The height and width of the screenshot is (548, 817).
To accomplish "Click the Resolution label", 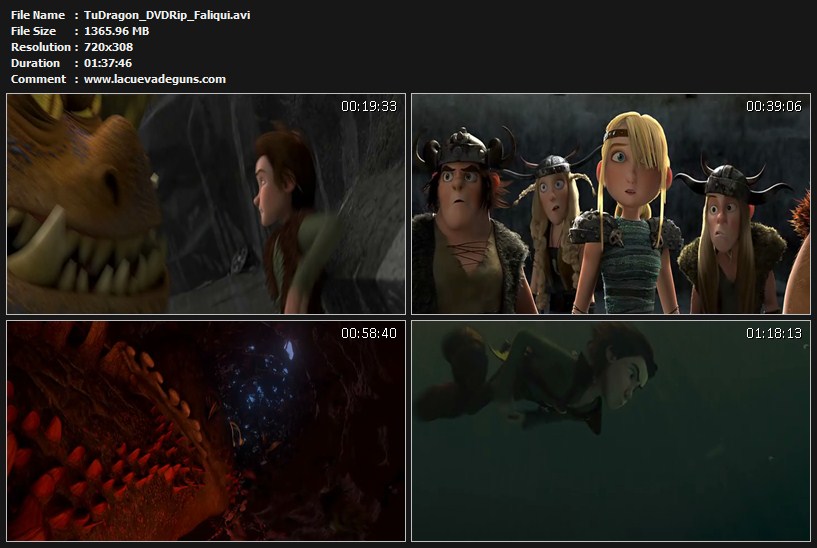I will (x=40, y=47).
